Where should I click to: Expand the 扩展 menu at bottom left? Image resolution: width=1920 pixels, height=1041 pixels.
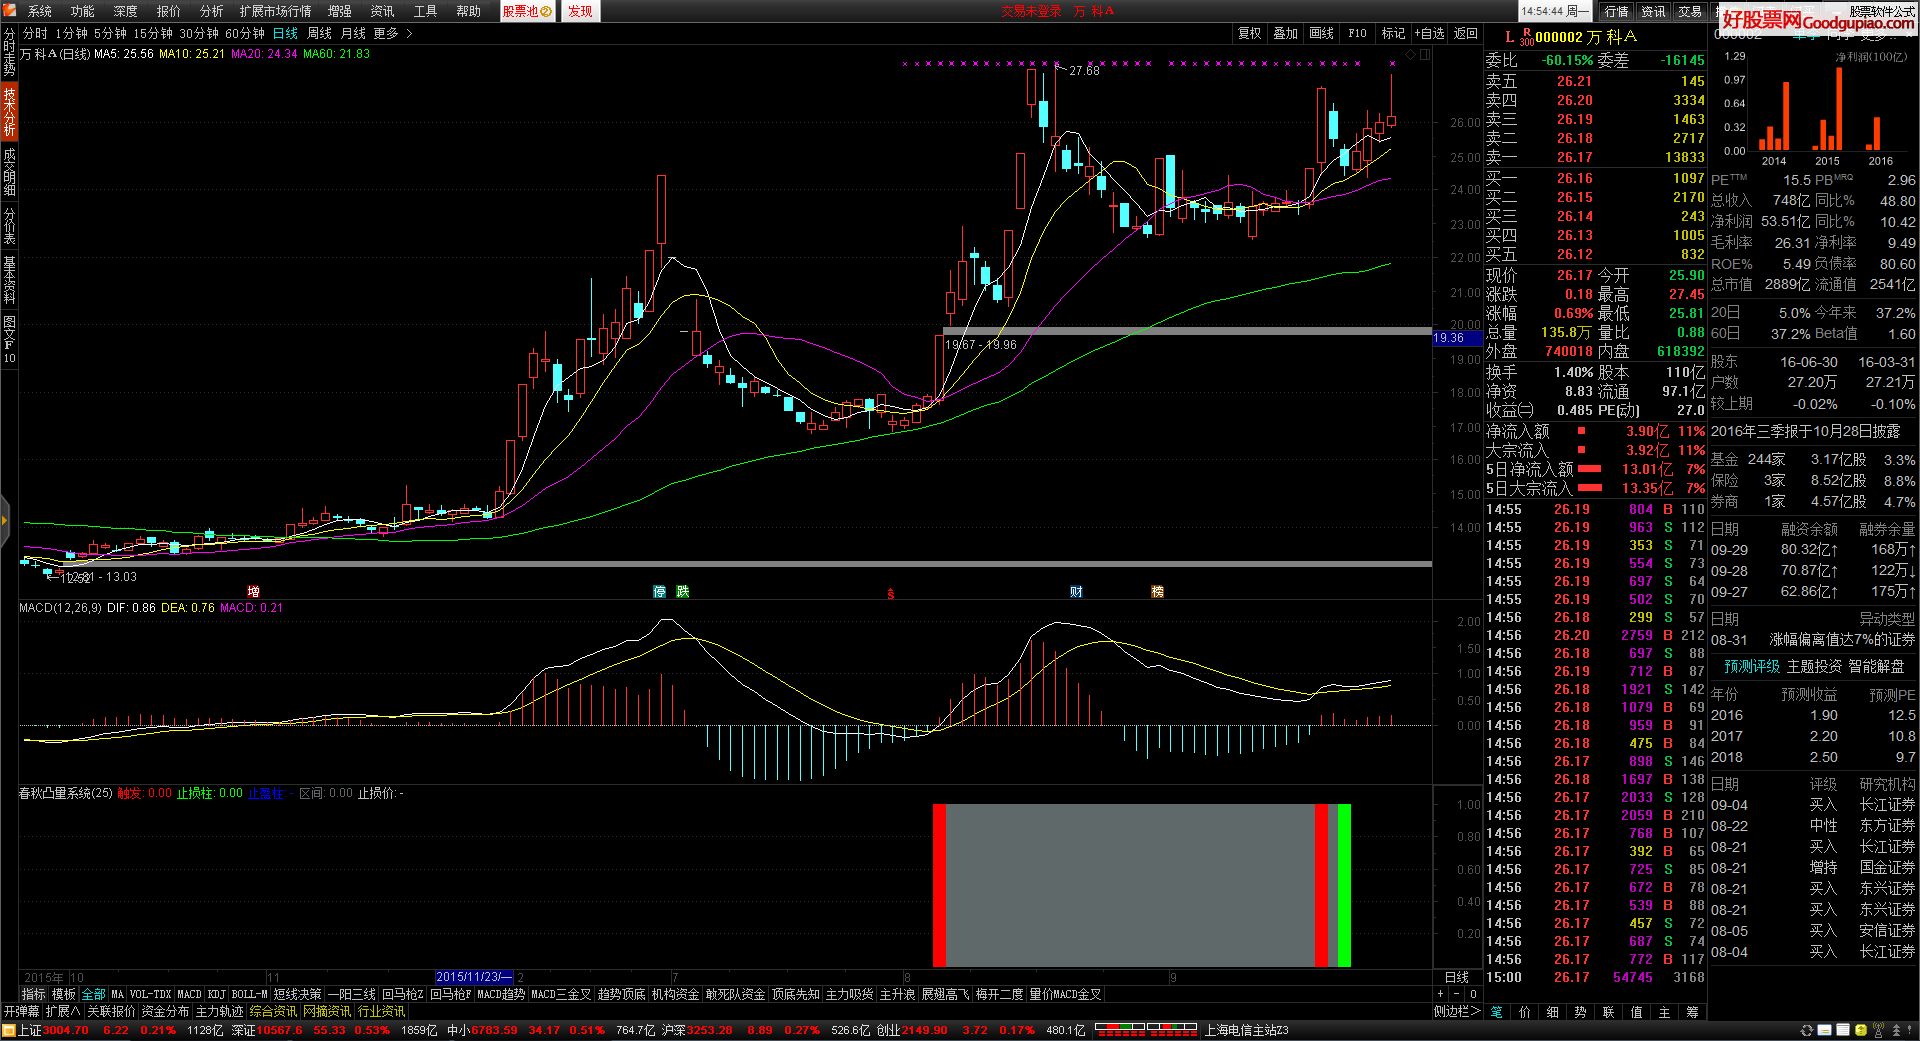[x=63, y=1011]
